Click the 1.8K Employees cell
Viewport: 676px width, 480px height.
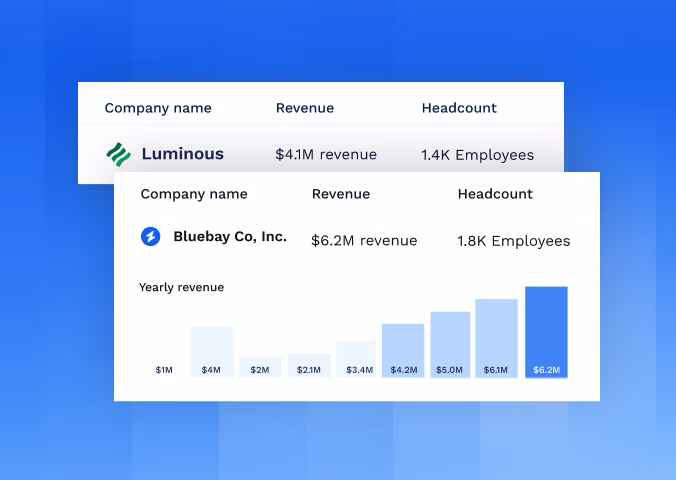point(513,241)
